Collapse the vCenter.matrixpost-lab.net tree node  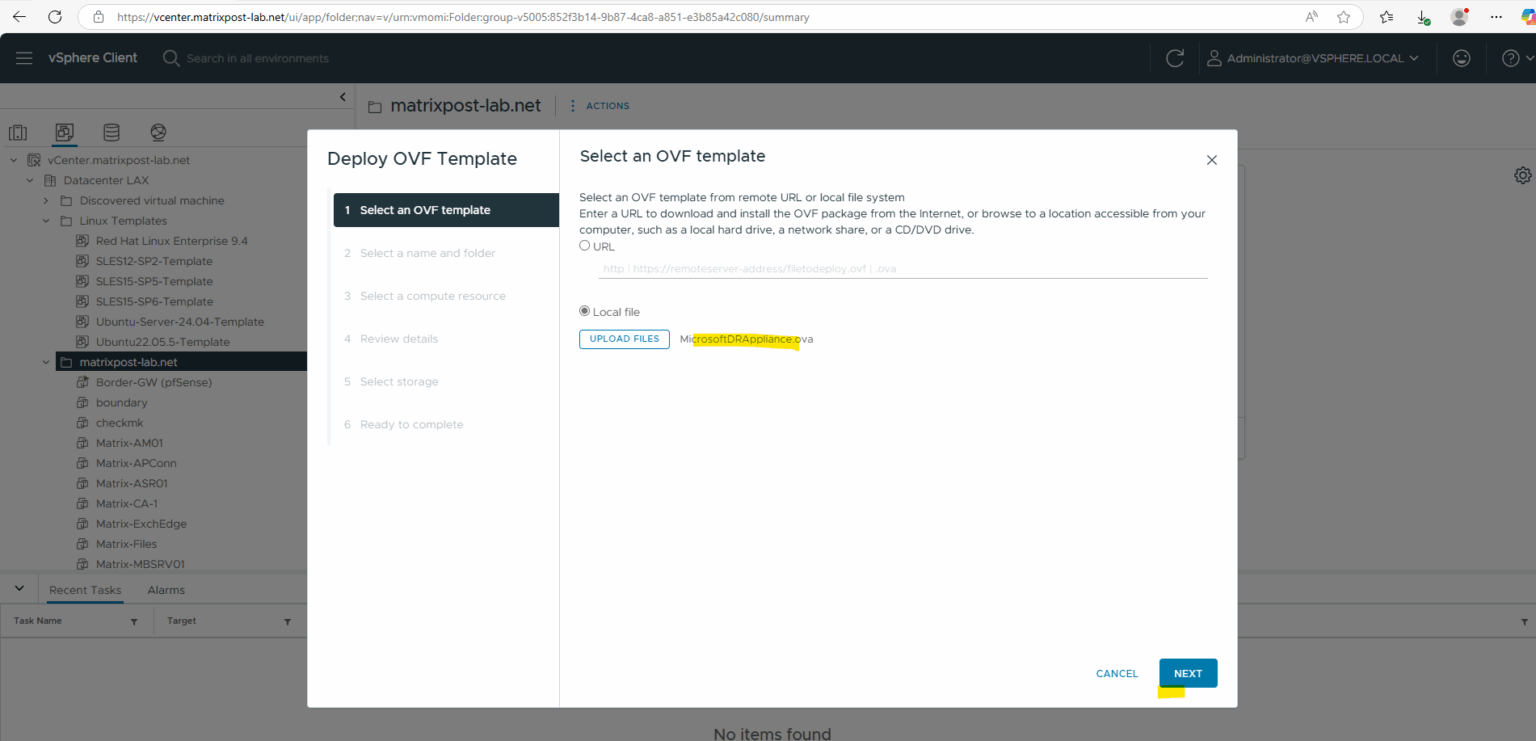pos(13,159)
